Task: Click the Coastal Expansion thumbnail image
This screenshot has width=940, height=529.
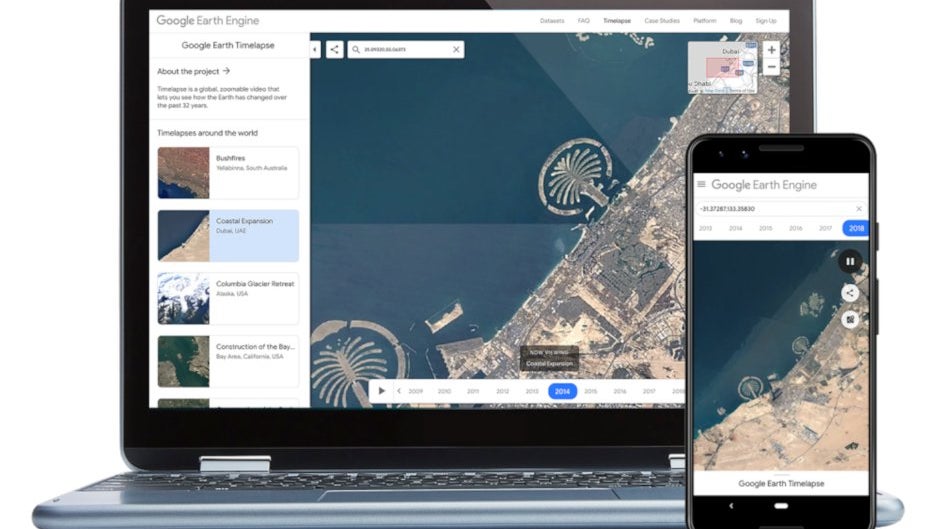Action: click(x=183, y=236)
